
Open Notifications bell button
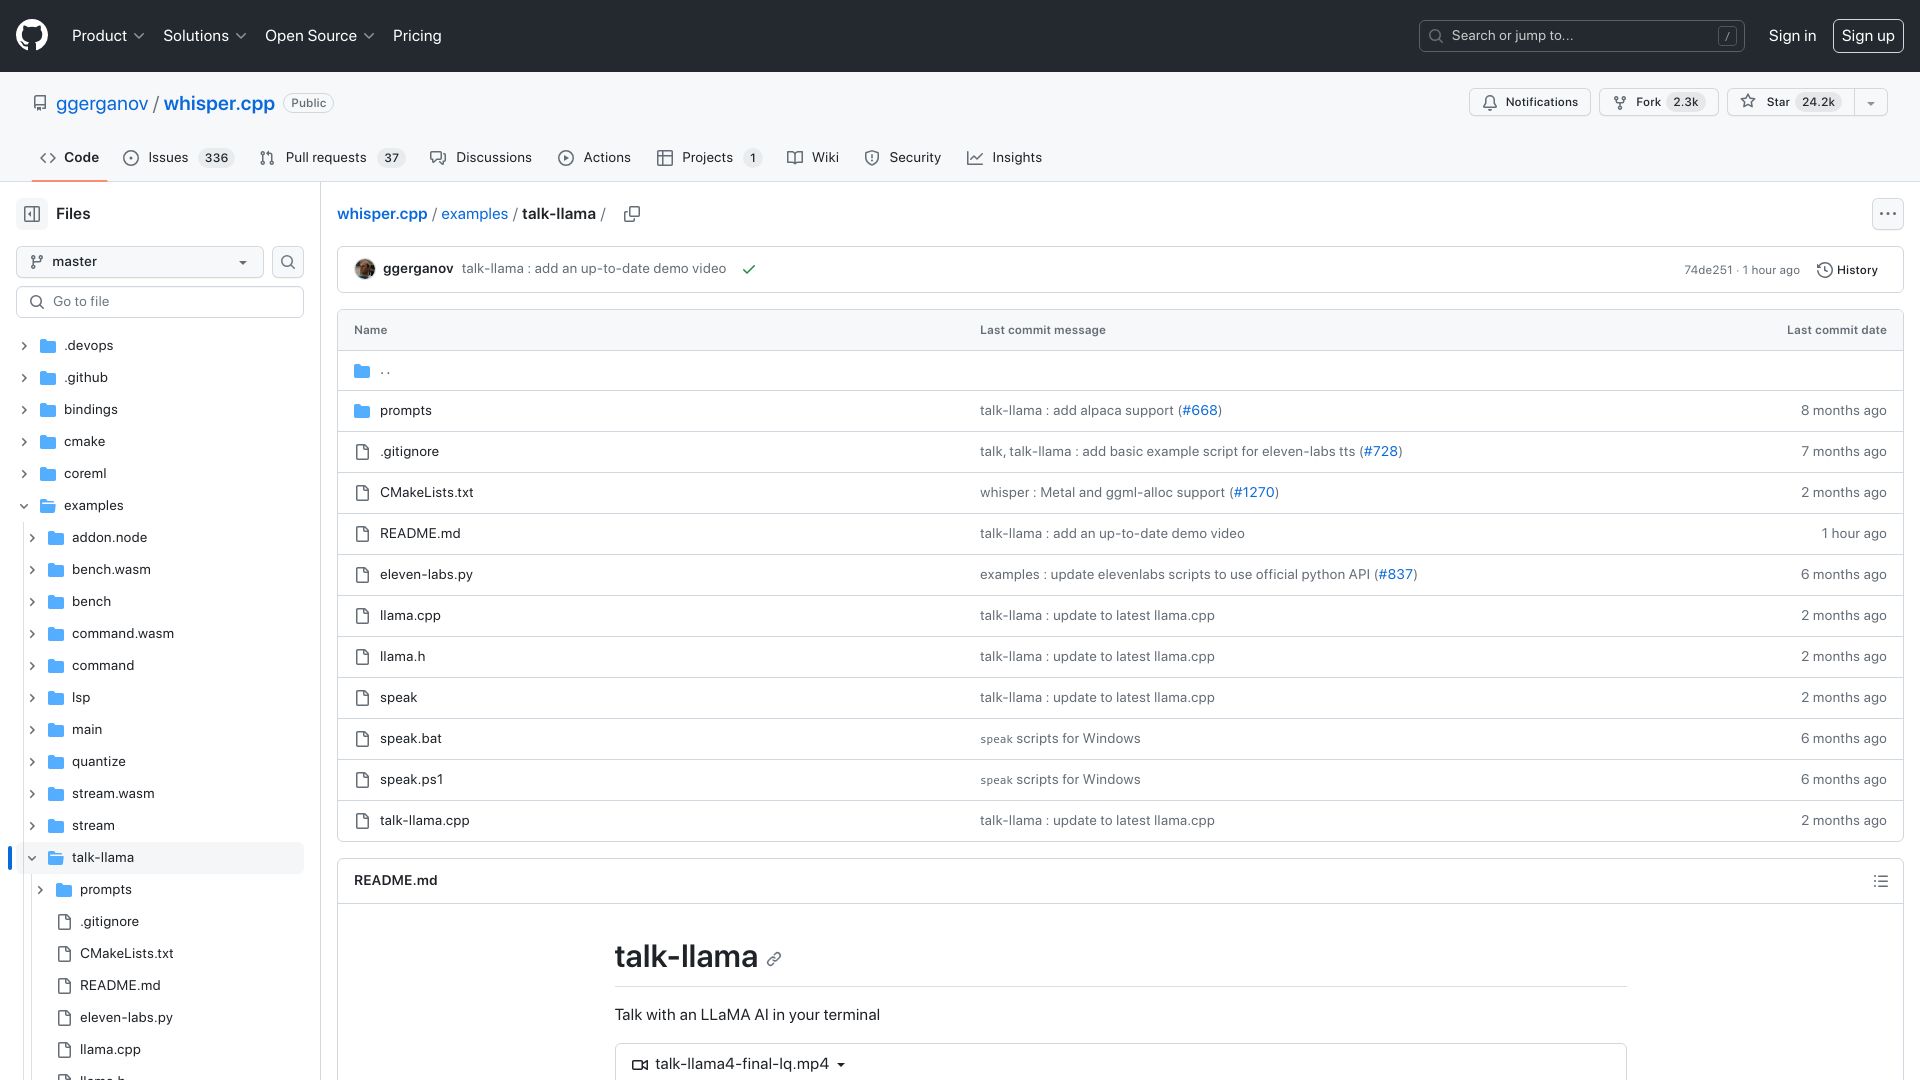(x=1529, y=102)
